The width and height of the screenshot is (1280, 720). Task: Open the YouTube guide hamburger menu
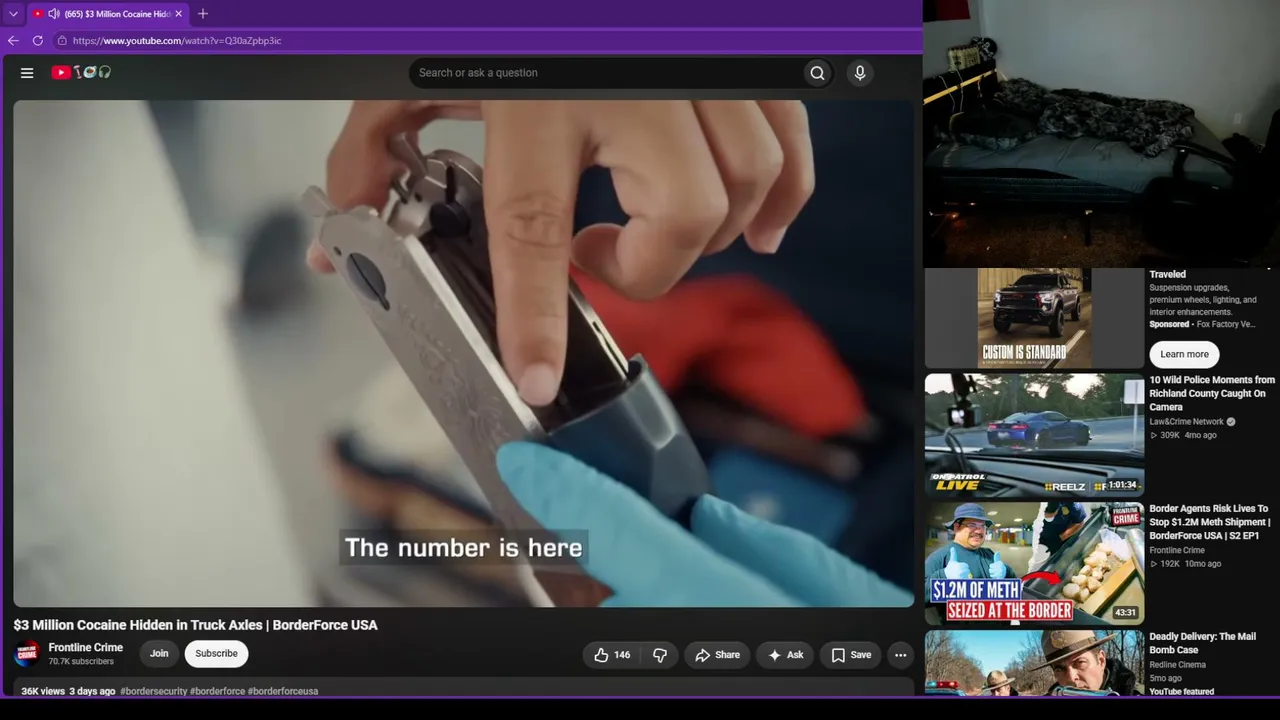27,73
